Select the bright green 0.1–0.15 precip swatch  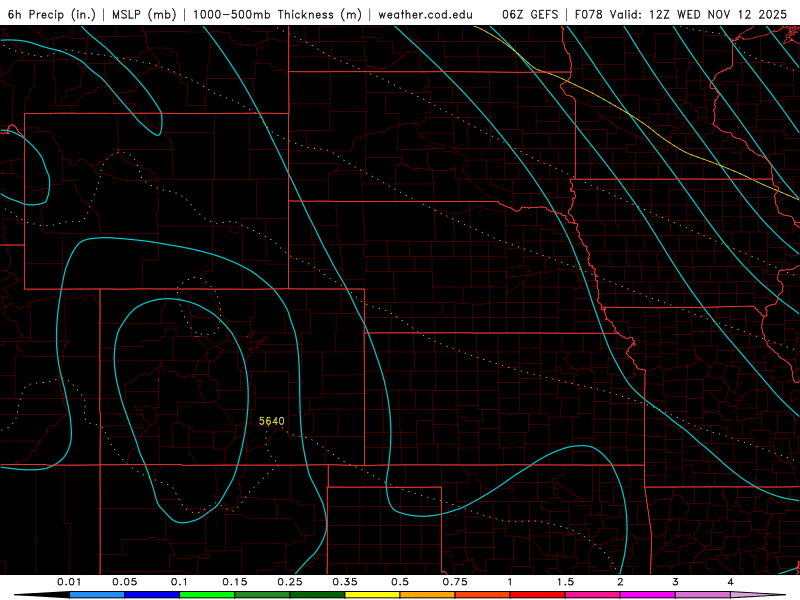pyautogui.click(x=207, y=595)
